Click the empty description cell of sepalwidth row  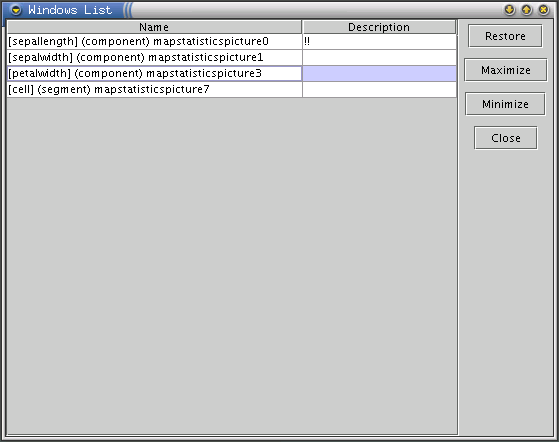pyautogui.click(x=379, y=57)
